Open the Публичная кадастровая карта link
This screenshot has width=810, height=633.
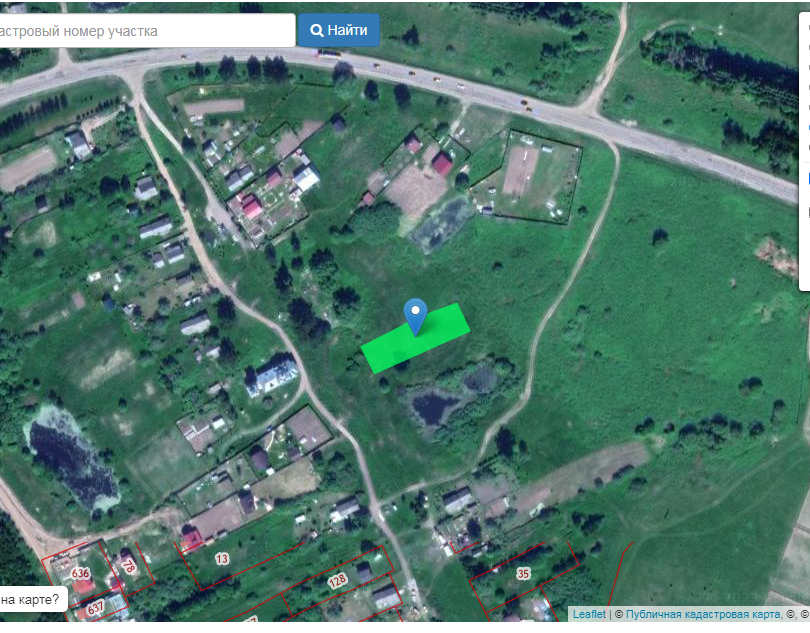(703, 614)
